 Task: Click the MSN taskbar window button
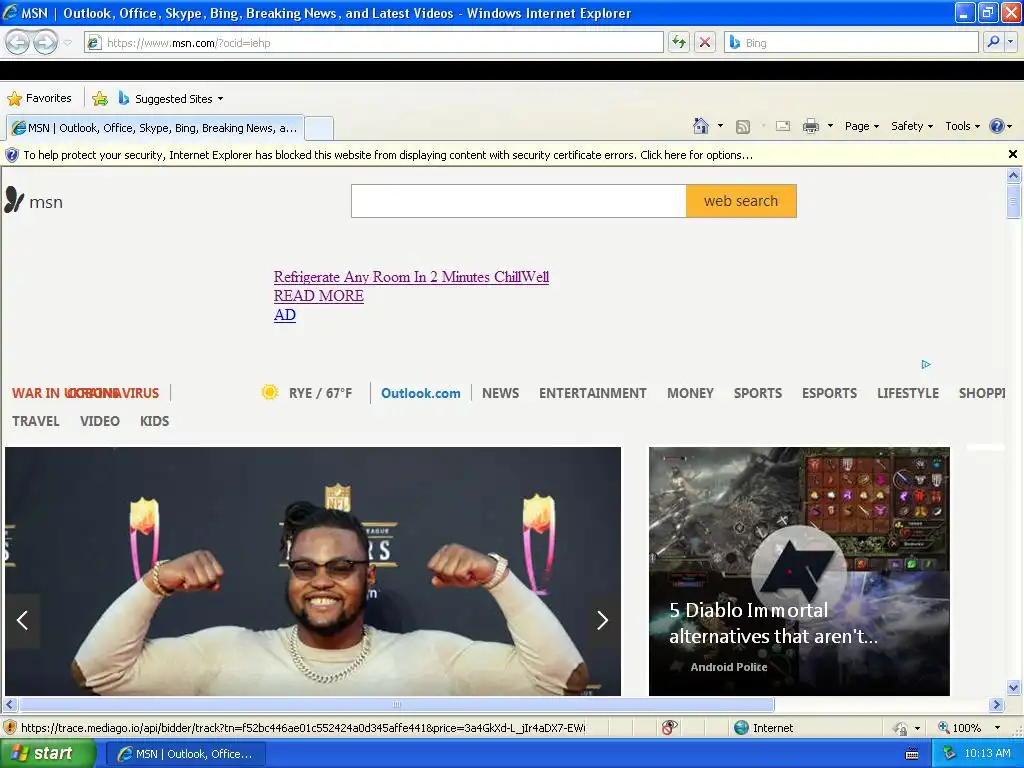(x=185, y=754)
